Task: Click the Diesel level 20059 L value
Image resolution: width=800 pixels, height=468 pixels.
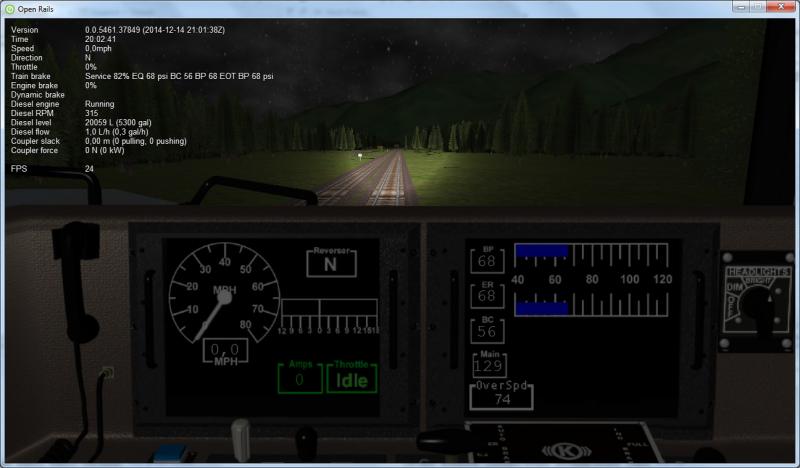Action: tap(118, 122)
